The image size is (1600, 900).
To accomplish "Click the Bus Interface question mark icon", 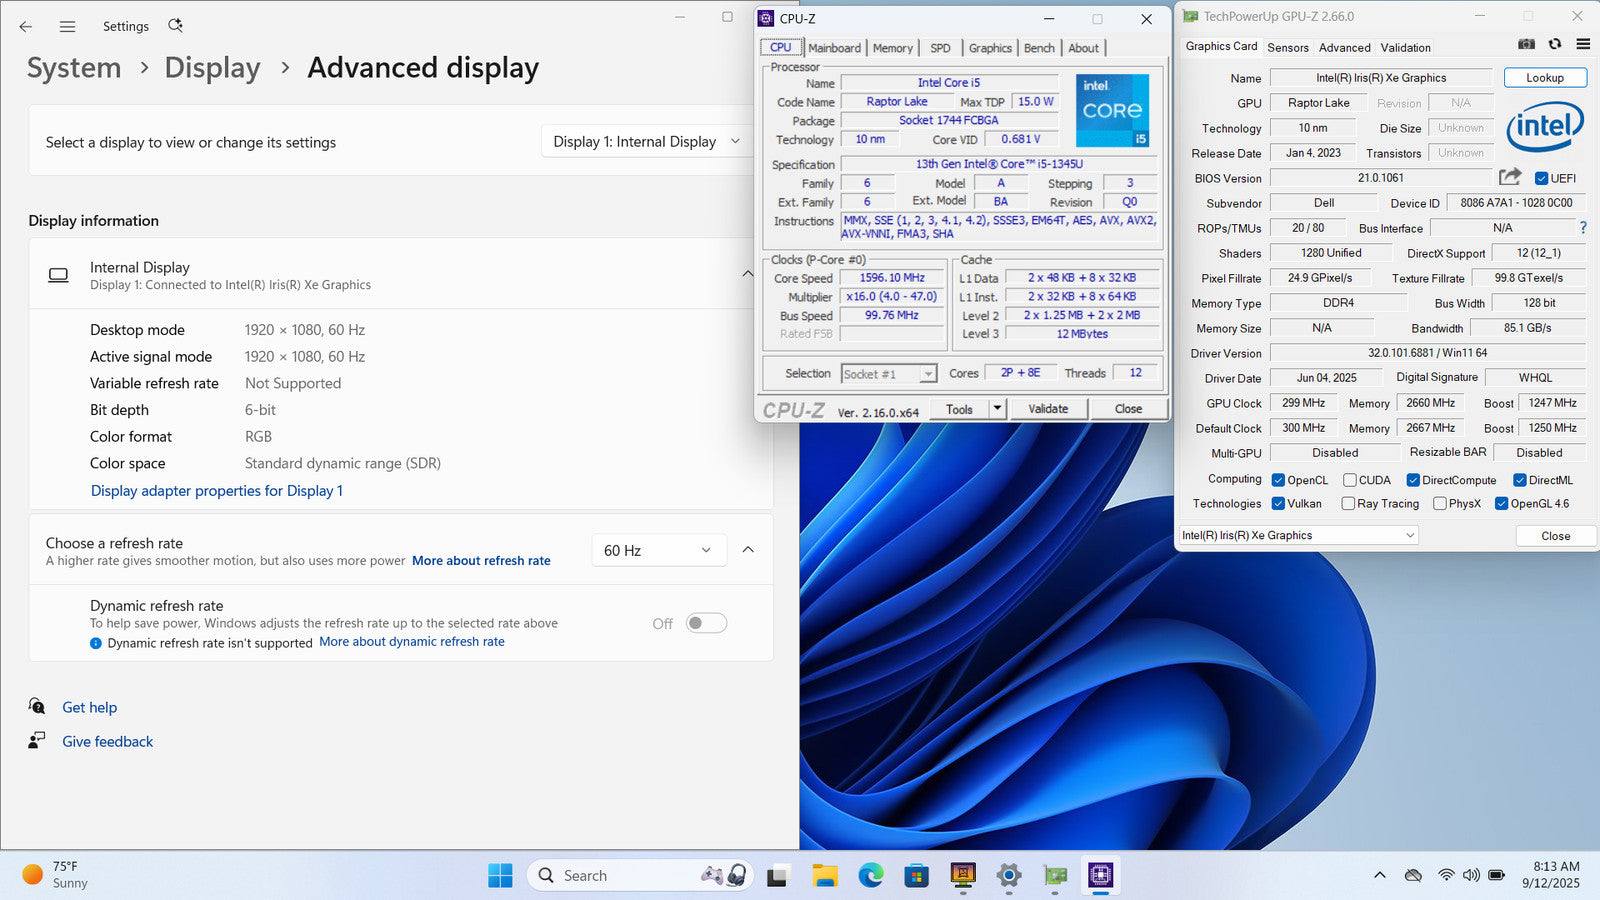I will [x=1583, y=228].
